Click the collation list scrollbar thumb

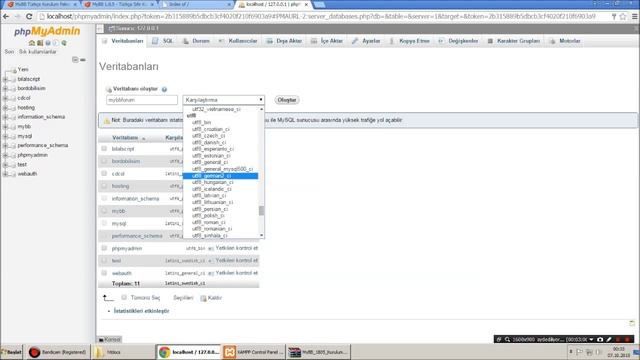(261, 211)
